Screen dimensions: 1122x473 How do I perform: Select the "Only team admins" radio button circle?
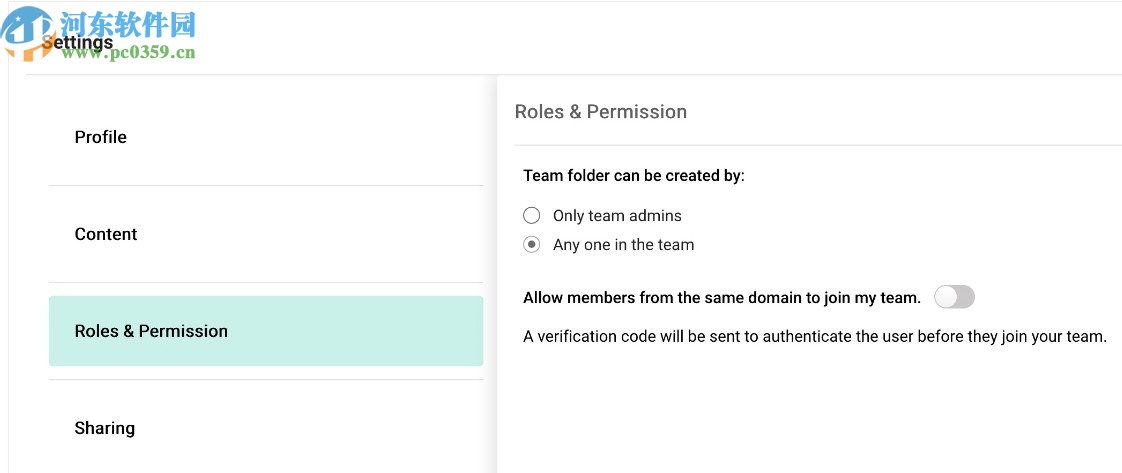point(532,215)
